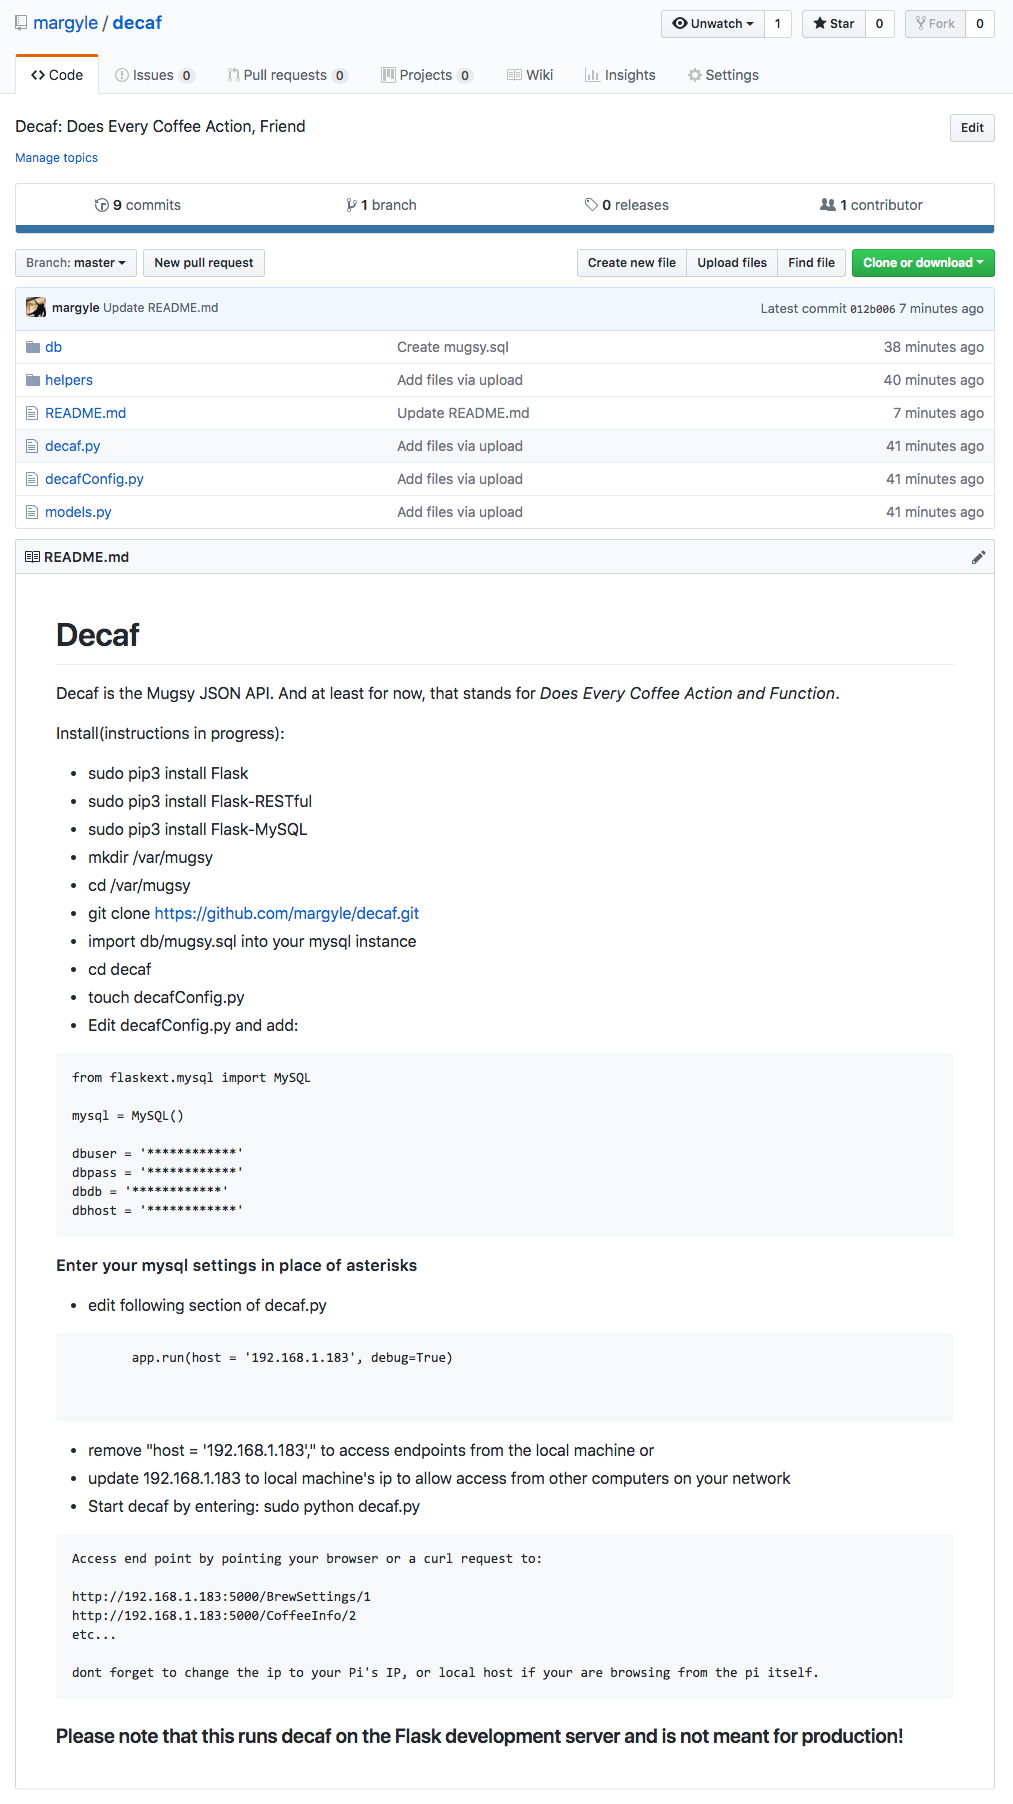Viewport: 1013px width, 1804px height.
Task: Click the README.md file icon in file list
Action: point(32,413)
